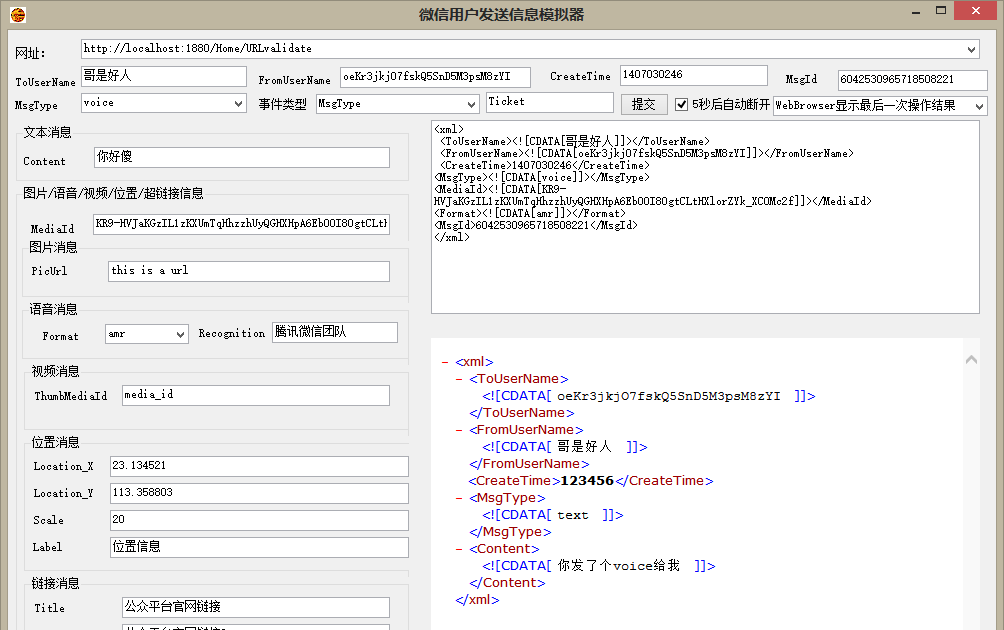Click the Scale input field
This screenshot has height=630, width=1004.
click(259, 521)
